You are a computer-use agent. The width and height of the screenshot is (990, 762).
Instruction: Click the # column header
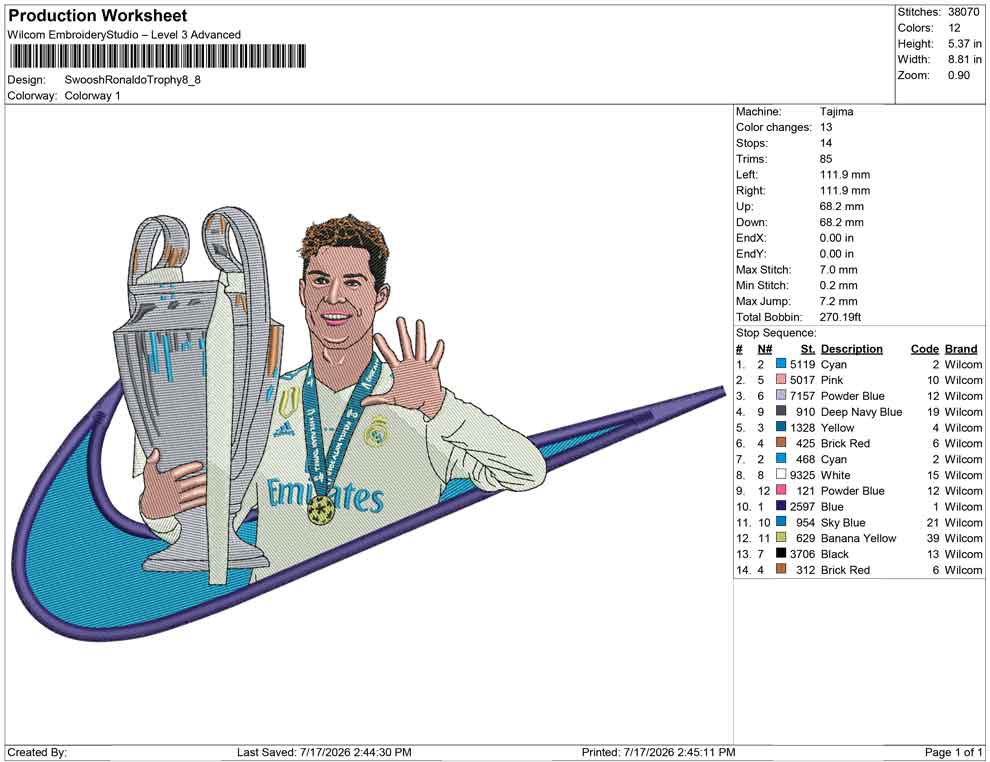(x=739, y=348)
